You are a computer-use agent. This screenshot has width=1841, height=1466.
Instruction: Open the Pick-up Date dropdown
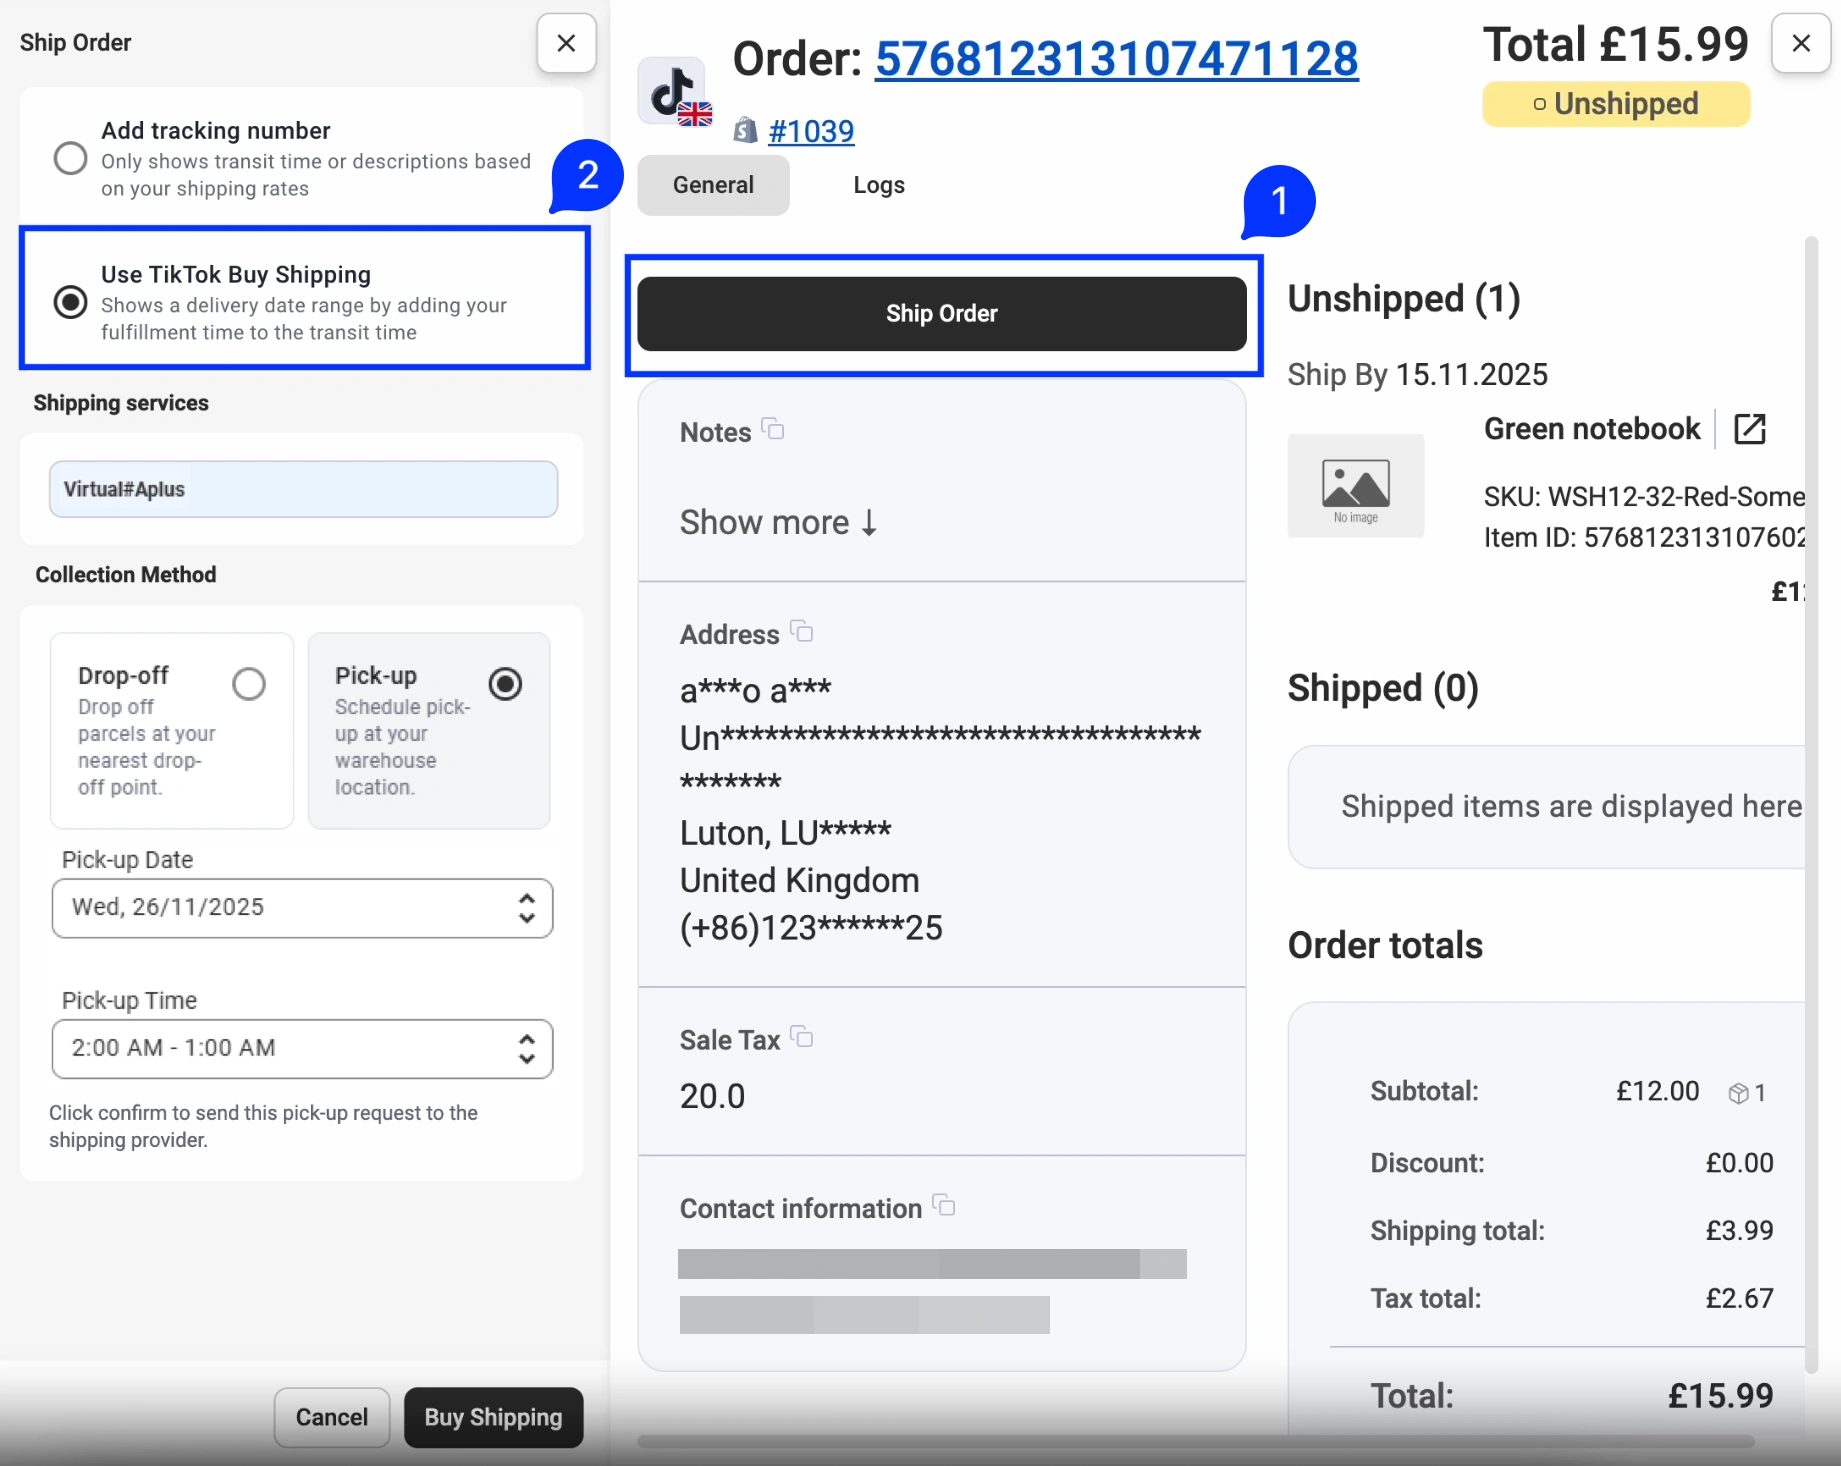pyautogui.click(x=302, y=908)
